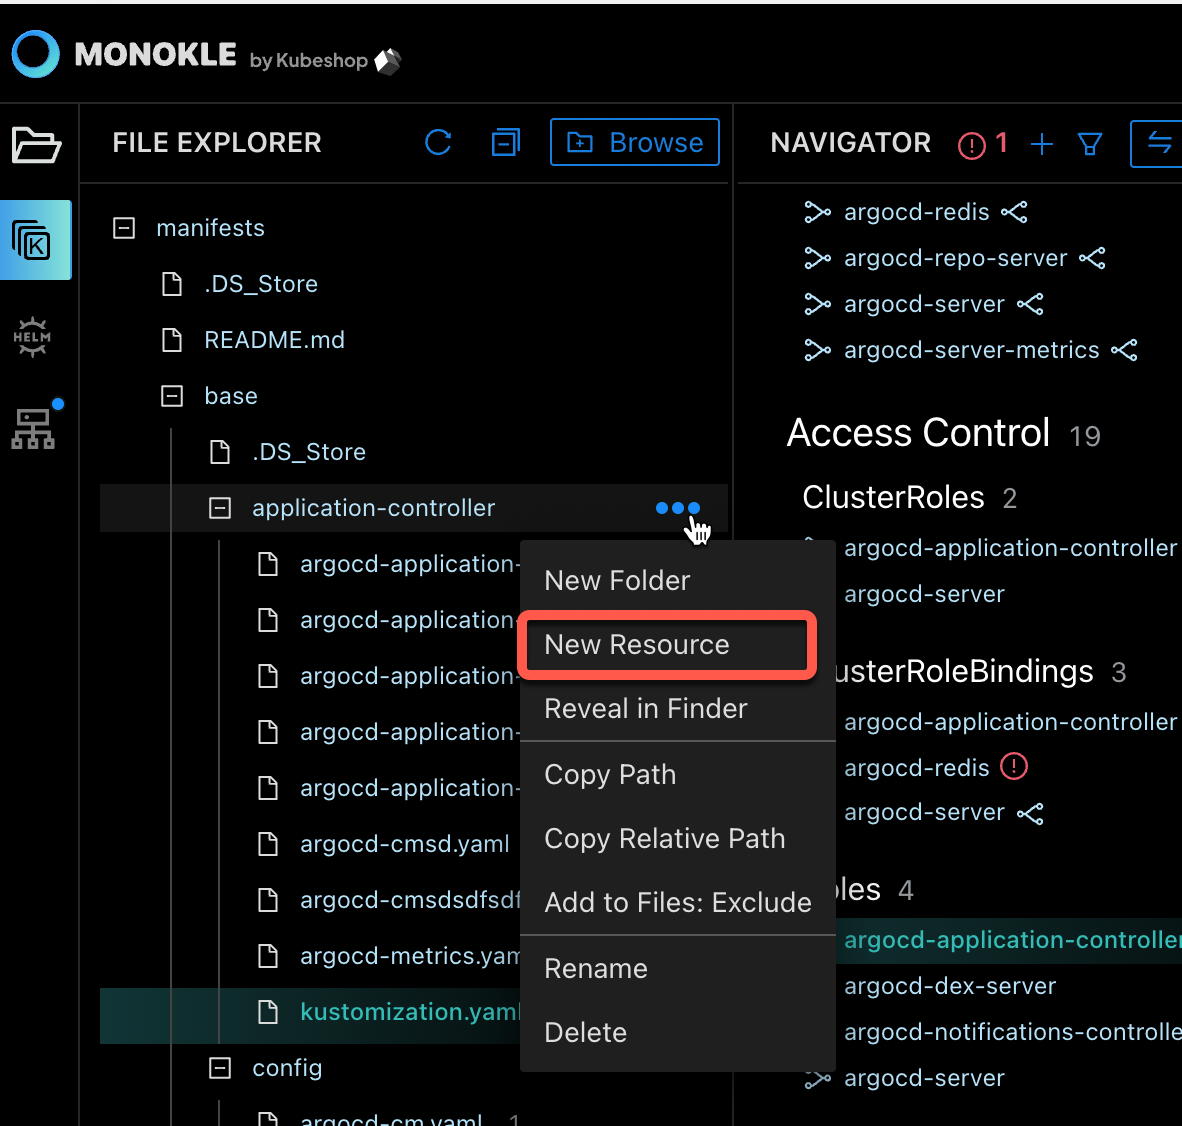Open argocd-metrics.yaml file
Screen dimensions: 1182x1126
click(x=410, y=956)
